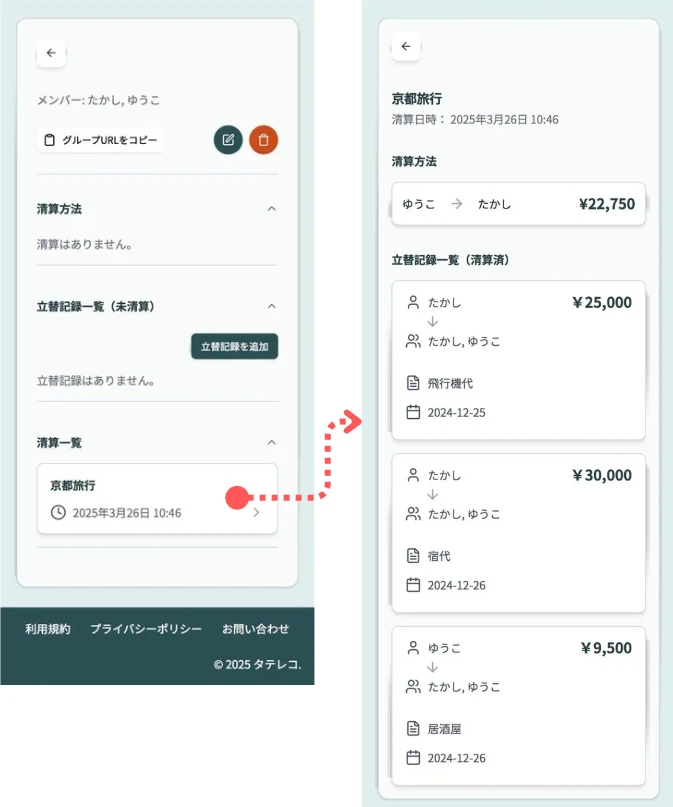Click the person icon next to たかし ¥25,000
Viewport: 673px width, 807px height.
click(x=414, y=302)
